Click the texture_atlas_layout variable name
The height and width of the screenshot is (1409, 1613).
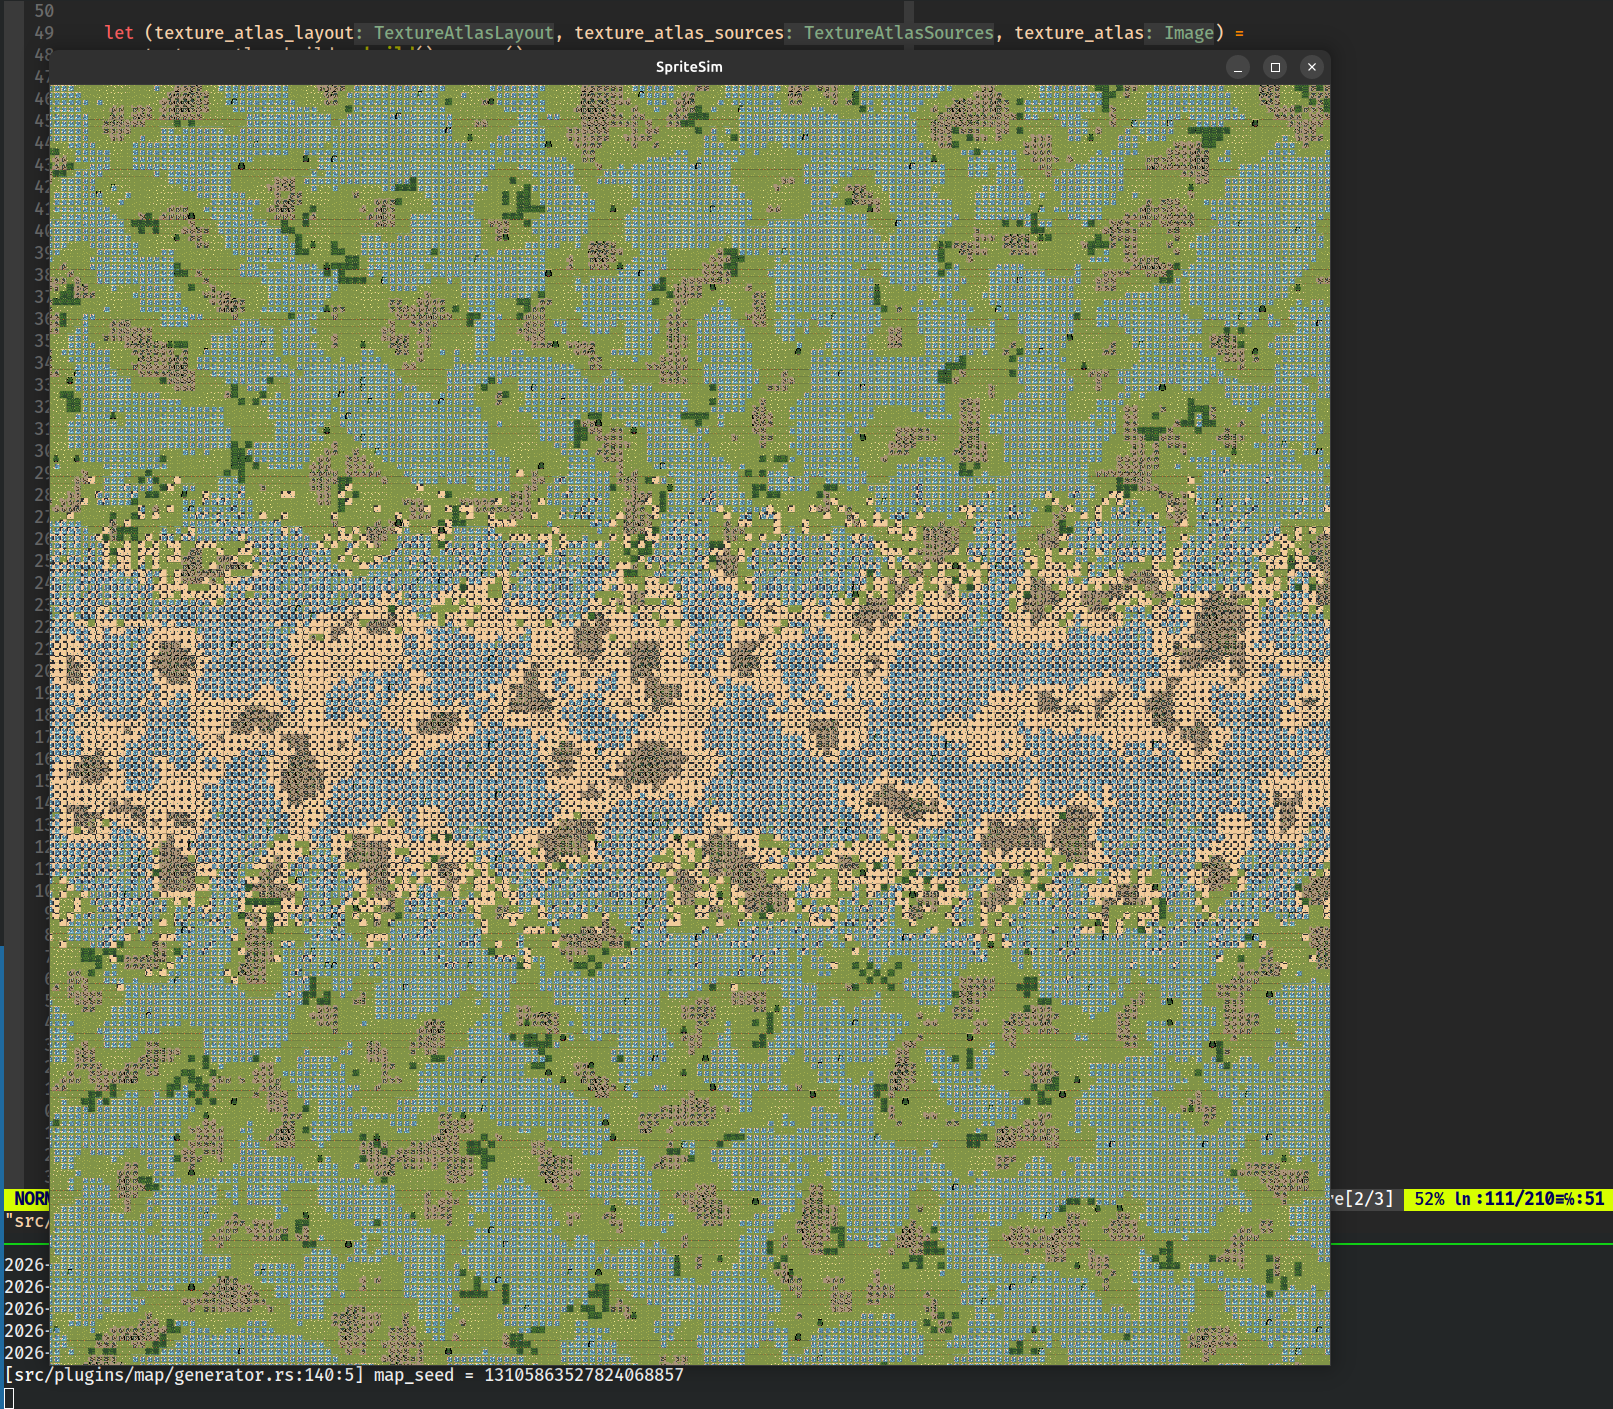[254, 33]
